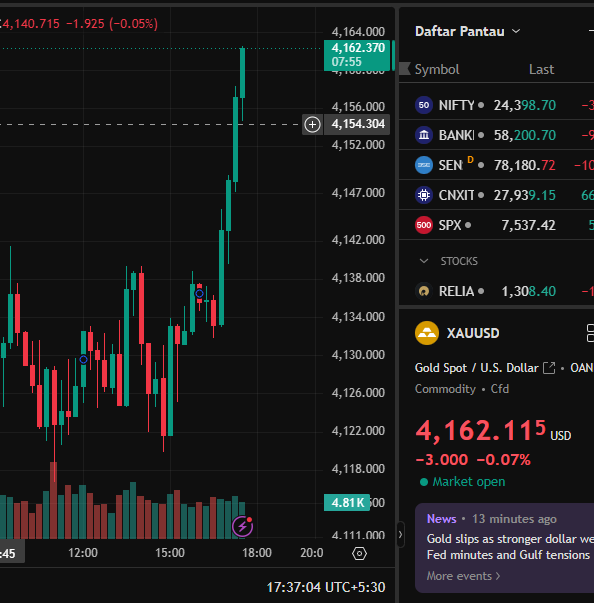
Task: Click the 4,164.000 price axis label
Action: [358, 32]
